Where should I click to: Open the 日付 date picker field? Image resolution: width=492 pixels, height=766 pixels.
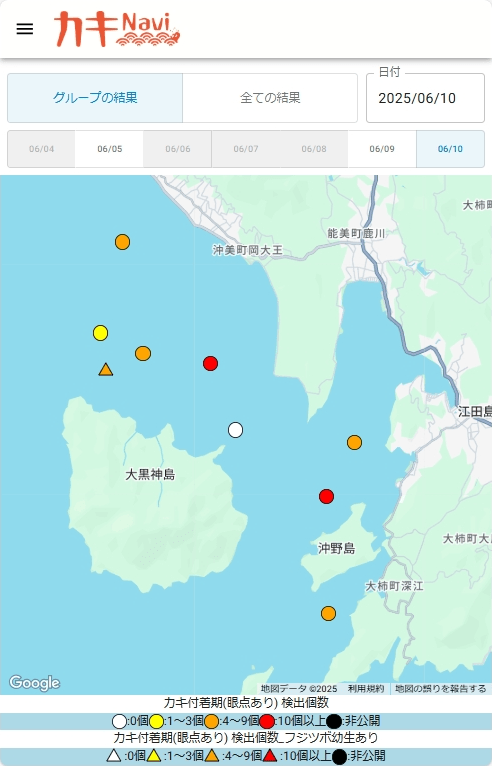coord(425,98)
